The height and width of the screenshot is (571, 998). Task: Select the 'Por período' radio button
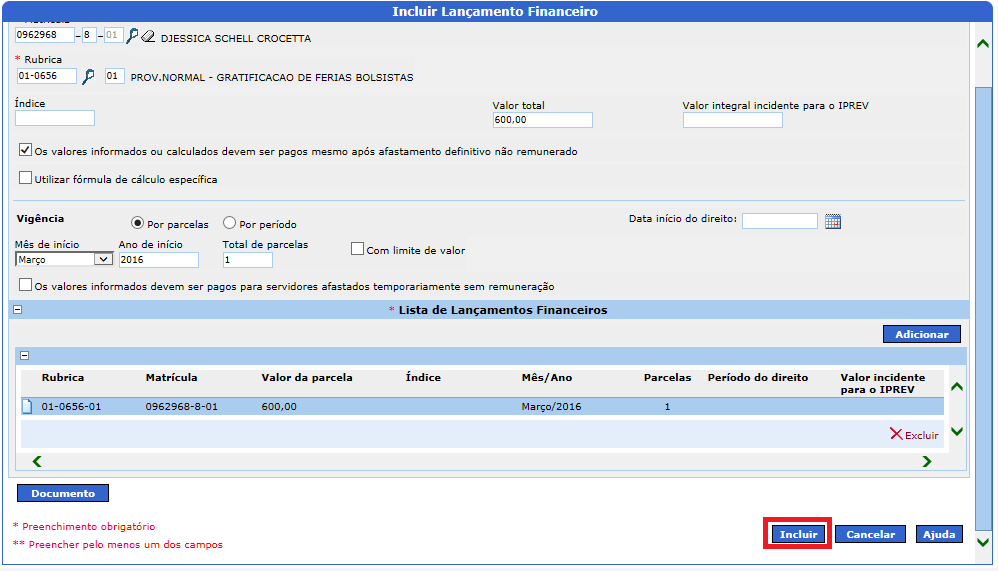tap(229, 224)
